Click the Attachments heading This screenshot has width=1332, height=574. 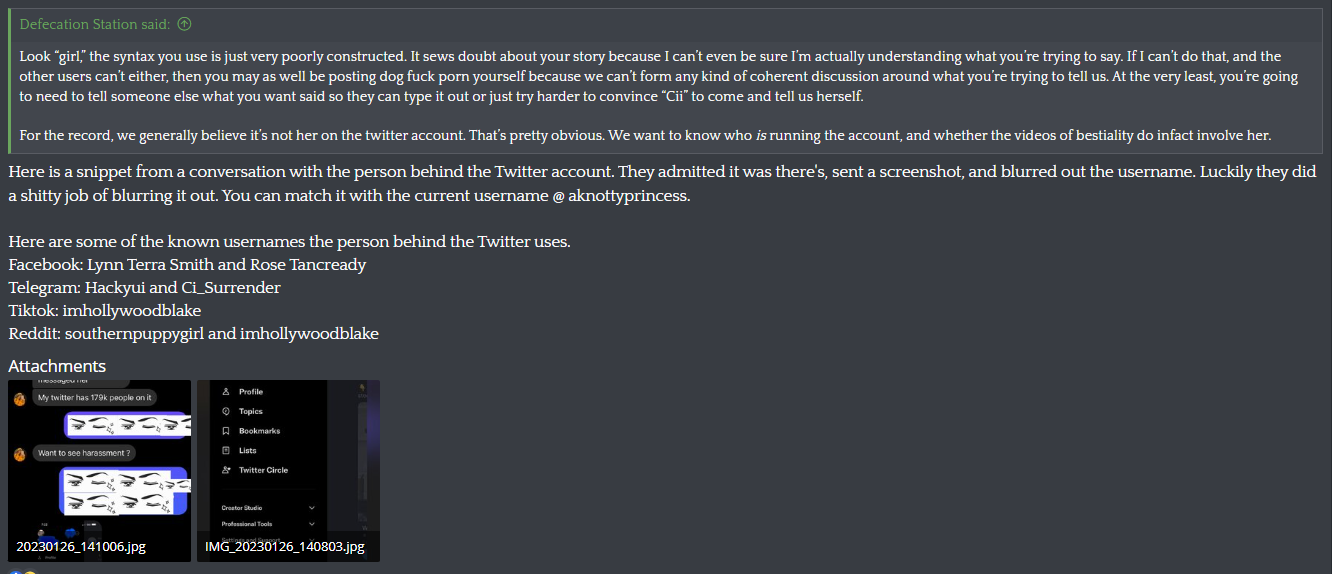coord(57,366)
